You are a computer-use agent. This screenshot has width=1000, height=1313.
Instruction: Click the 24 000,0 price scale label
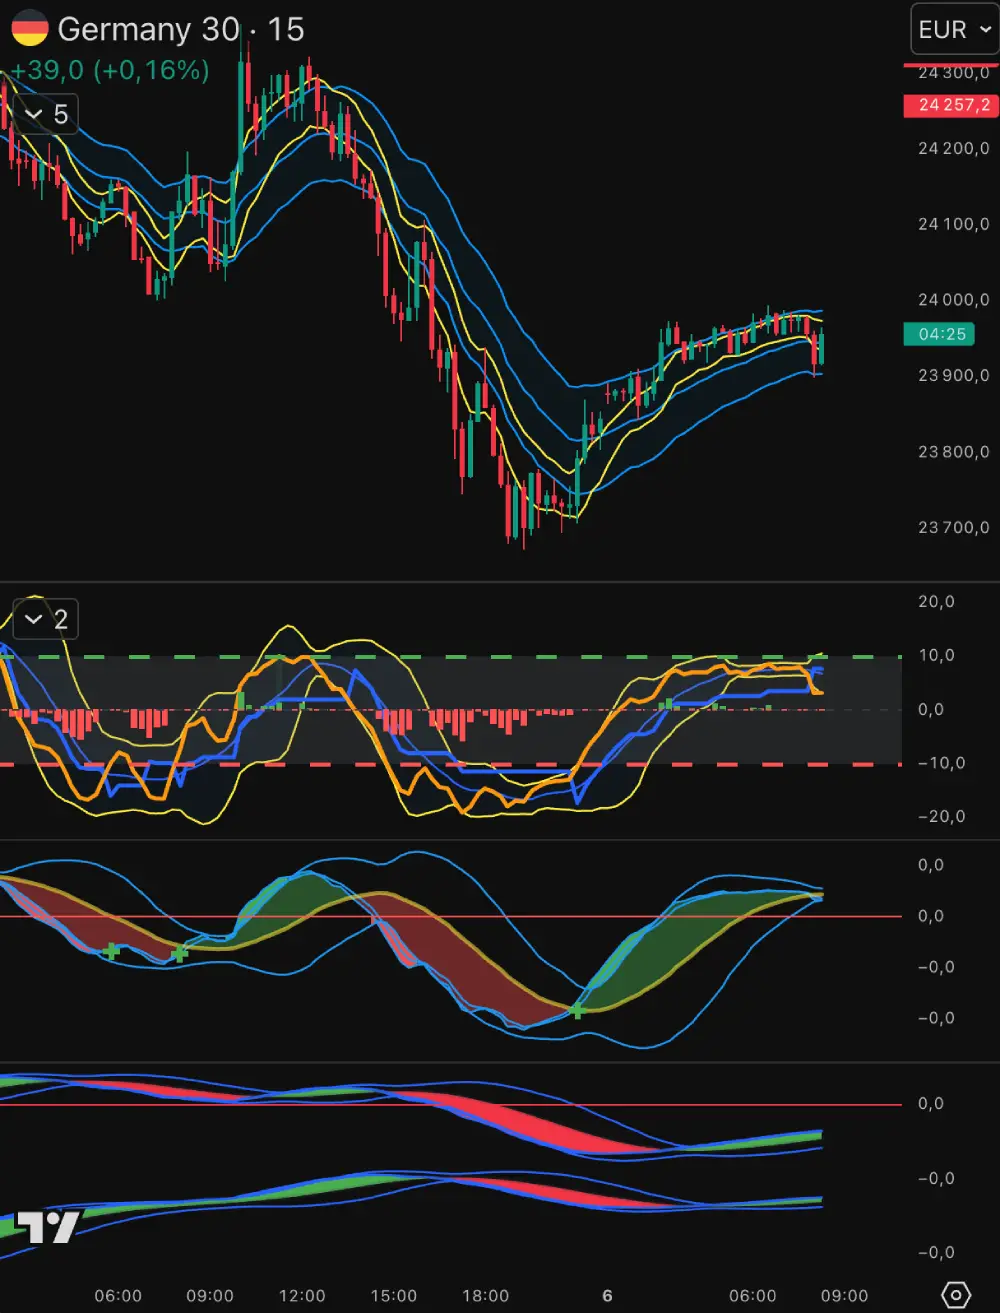[953, 300]
